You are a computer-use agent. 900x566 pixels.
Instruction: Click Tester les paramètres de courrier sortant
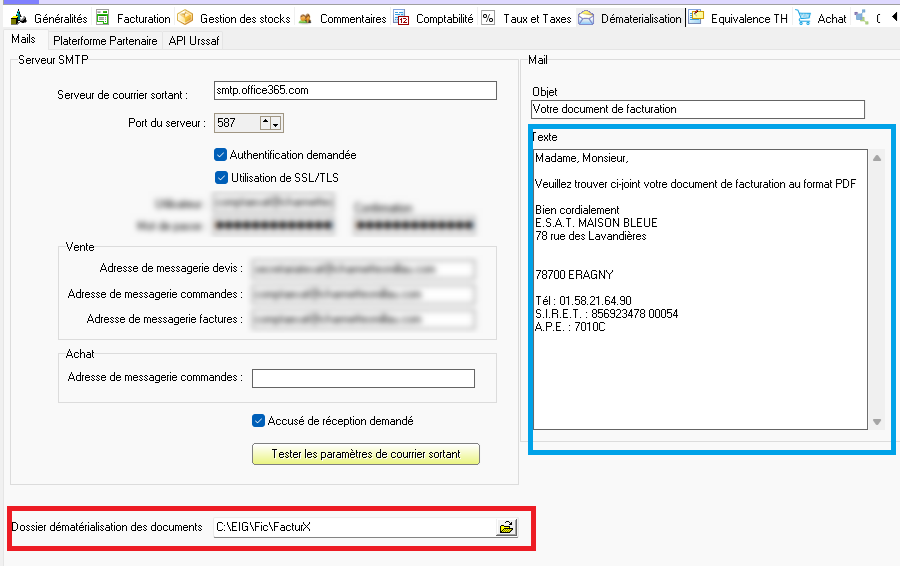click(x=365, y=454)
